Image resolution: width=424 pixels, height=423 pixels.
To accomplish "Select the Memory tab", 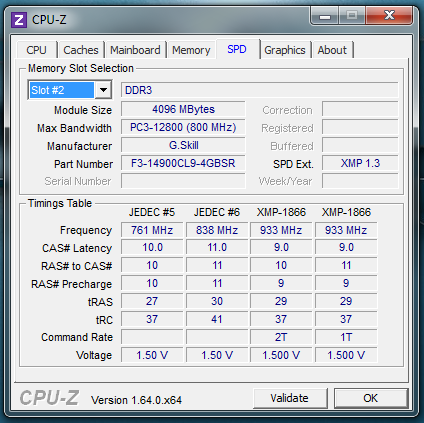I will (191, 50).
